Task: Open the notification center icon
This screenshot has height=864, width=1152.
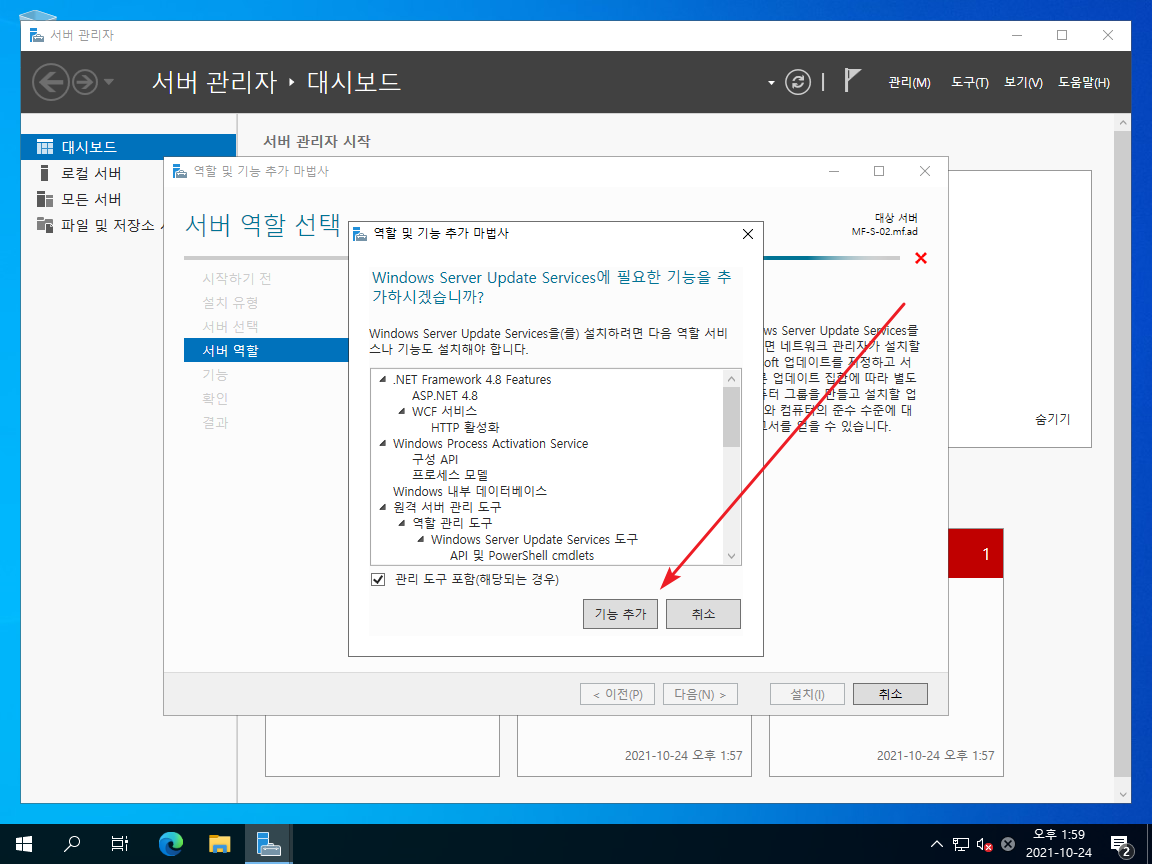Action: point(1121,845)
